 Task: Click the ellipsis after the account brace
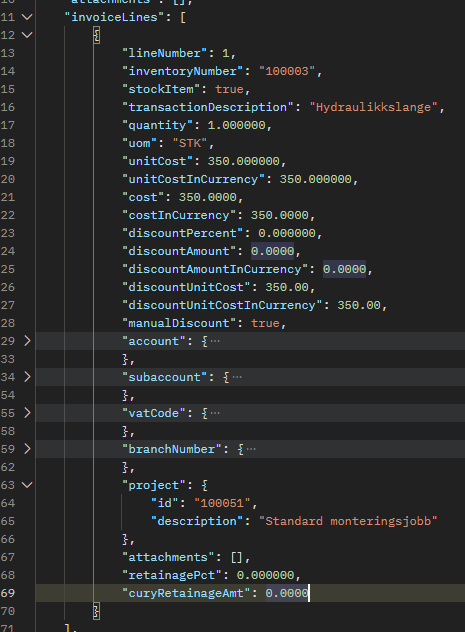pyautogui.click(x=215, y=341)
